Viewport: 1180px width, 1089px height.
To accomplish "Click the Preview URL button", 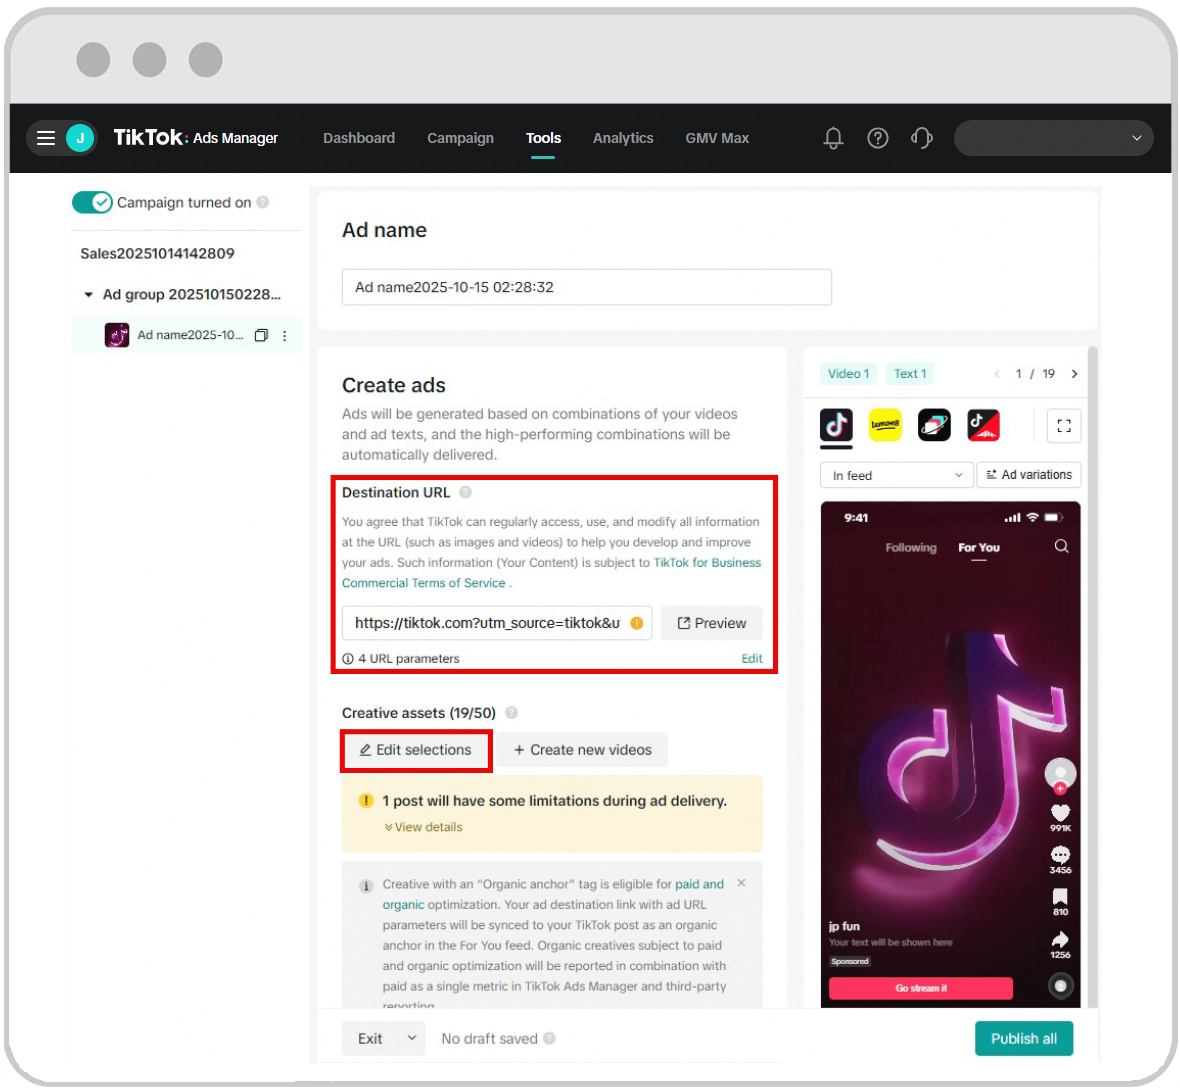I will pyautogui.click(x=711, y=623).
